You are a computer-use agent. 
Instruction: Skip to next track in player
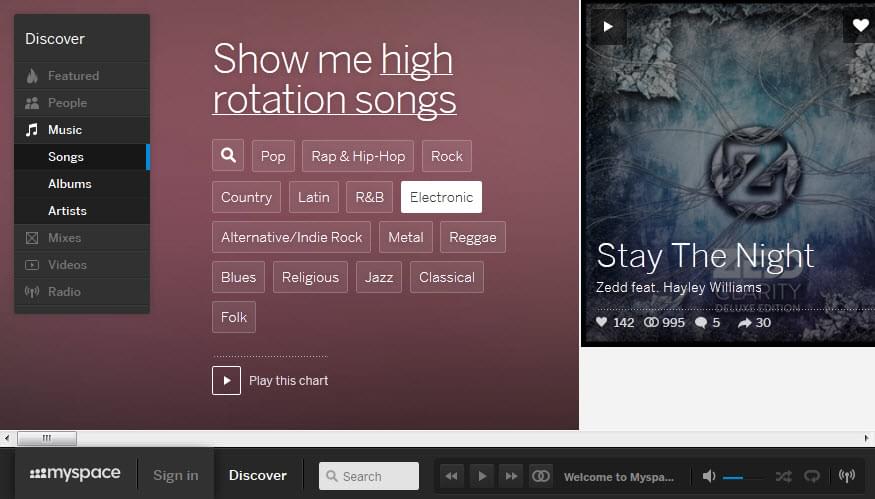[x=511, y=476]
